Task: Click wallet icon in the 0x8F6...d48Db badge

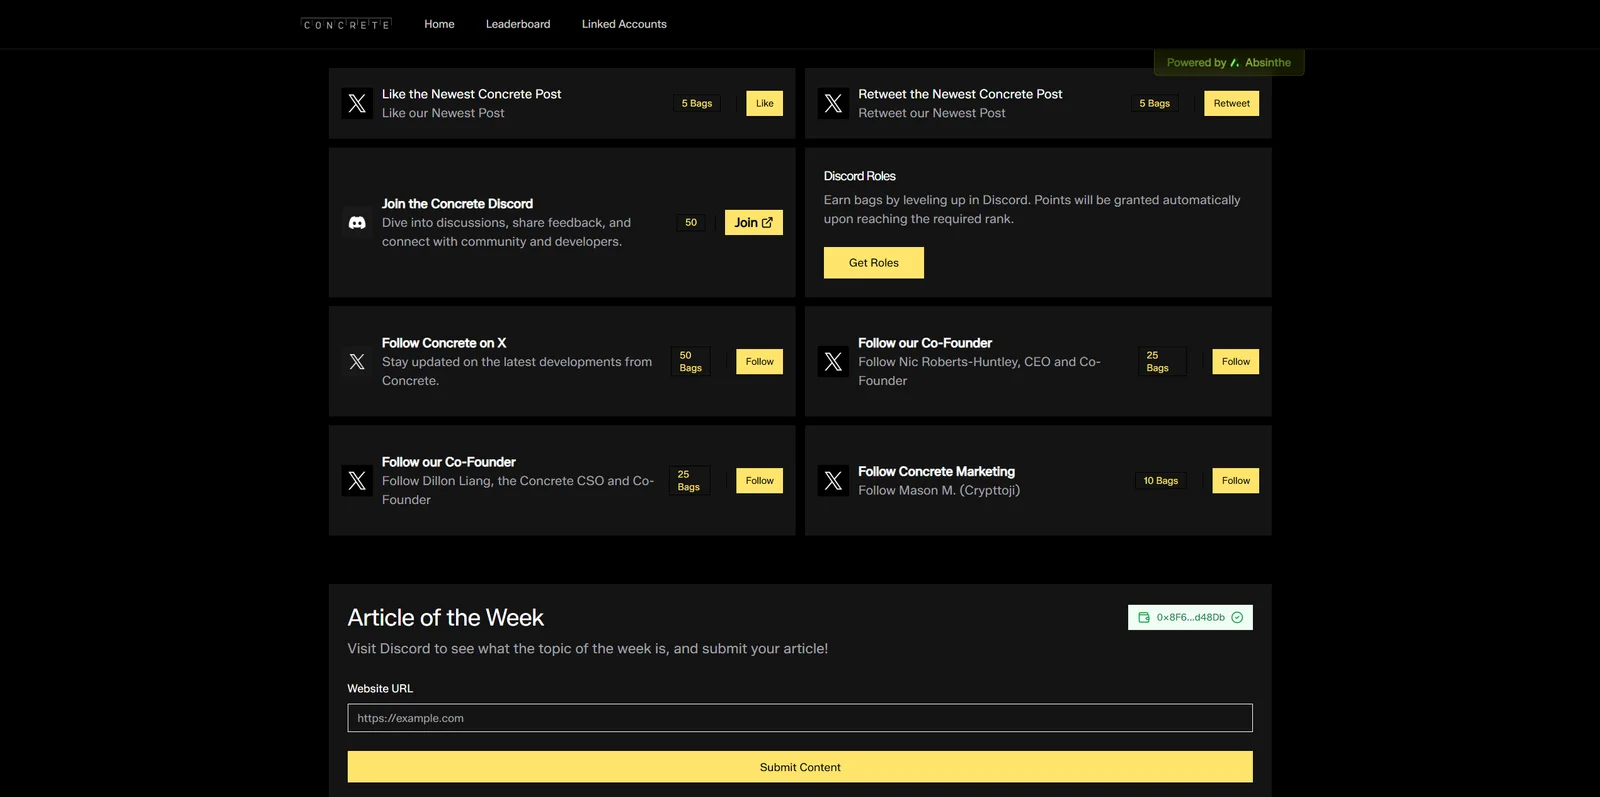Action: pos(1144,618)
